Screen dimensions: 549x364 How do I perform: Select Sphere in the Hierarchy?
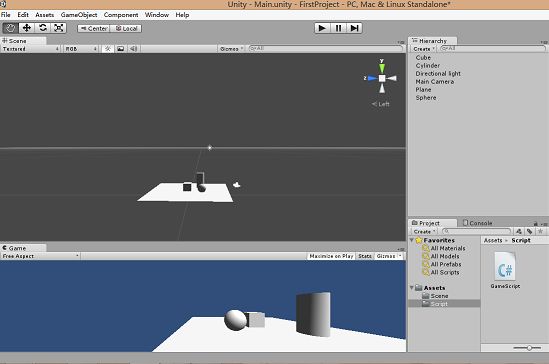tap(426, 98)
